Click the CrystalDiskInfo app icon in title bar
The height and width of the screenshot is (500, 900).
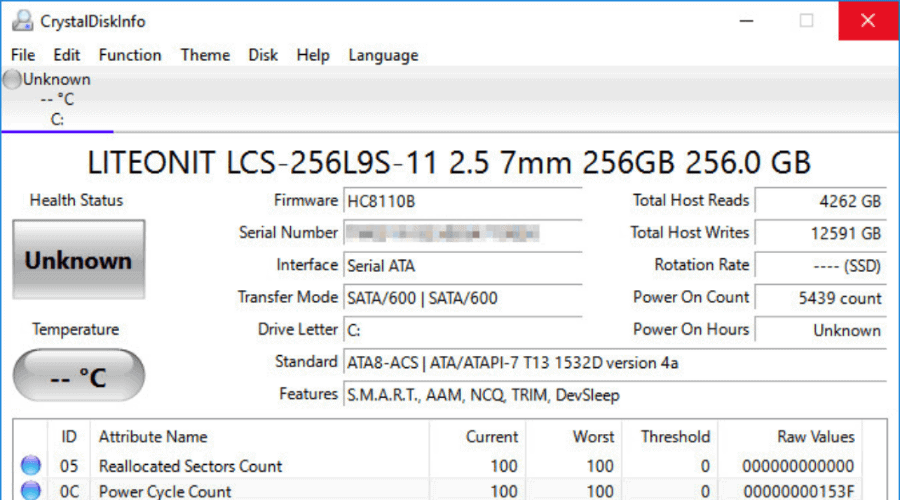[22, 21]
